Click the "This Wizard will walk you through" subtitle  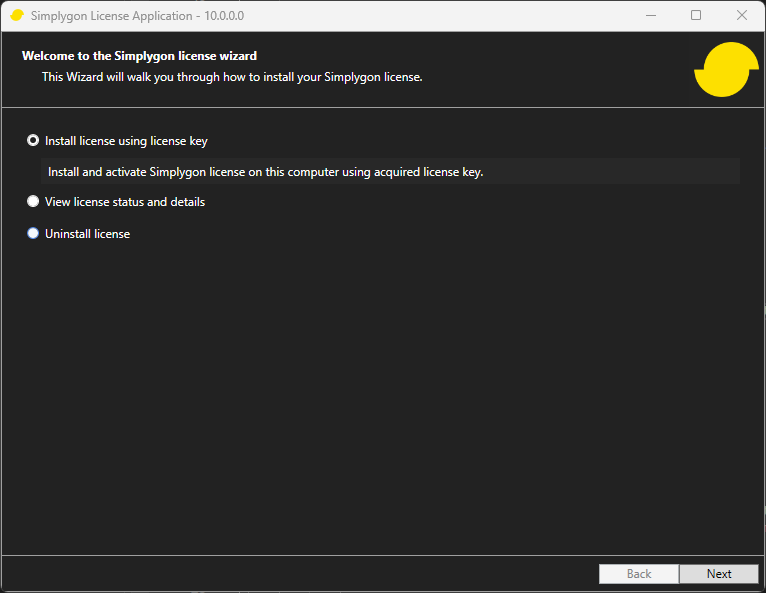point(232,77)
